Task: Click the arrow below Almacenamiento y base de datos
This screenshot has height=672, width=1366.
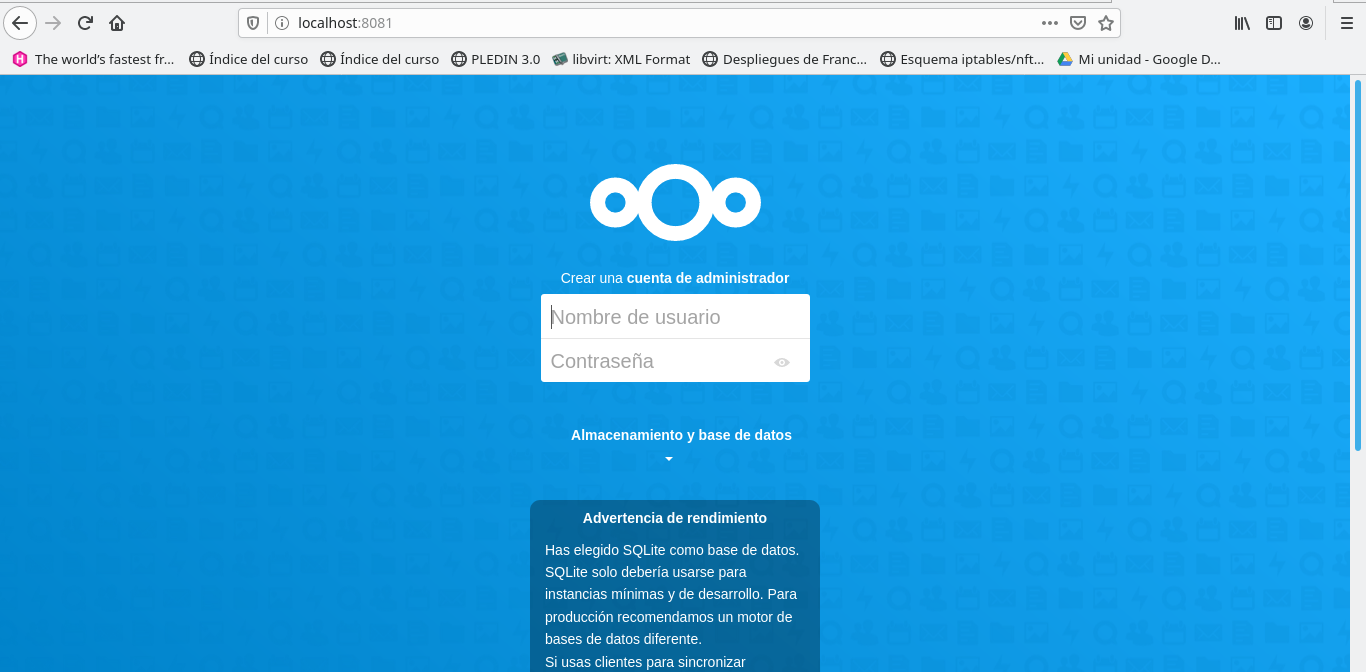Action: point(669,459)
